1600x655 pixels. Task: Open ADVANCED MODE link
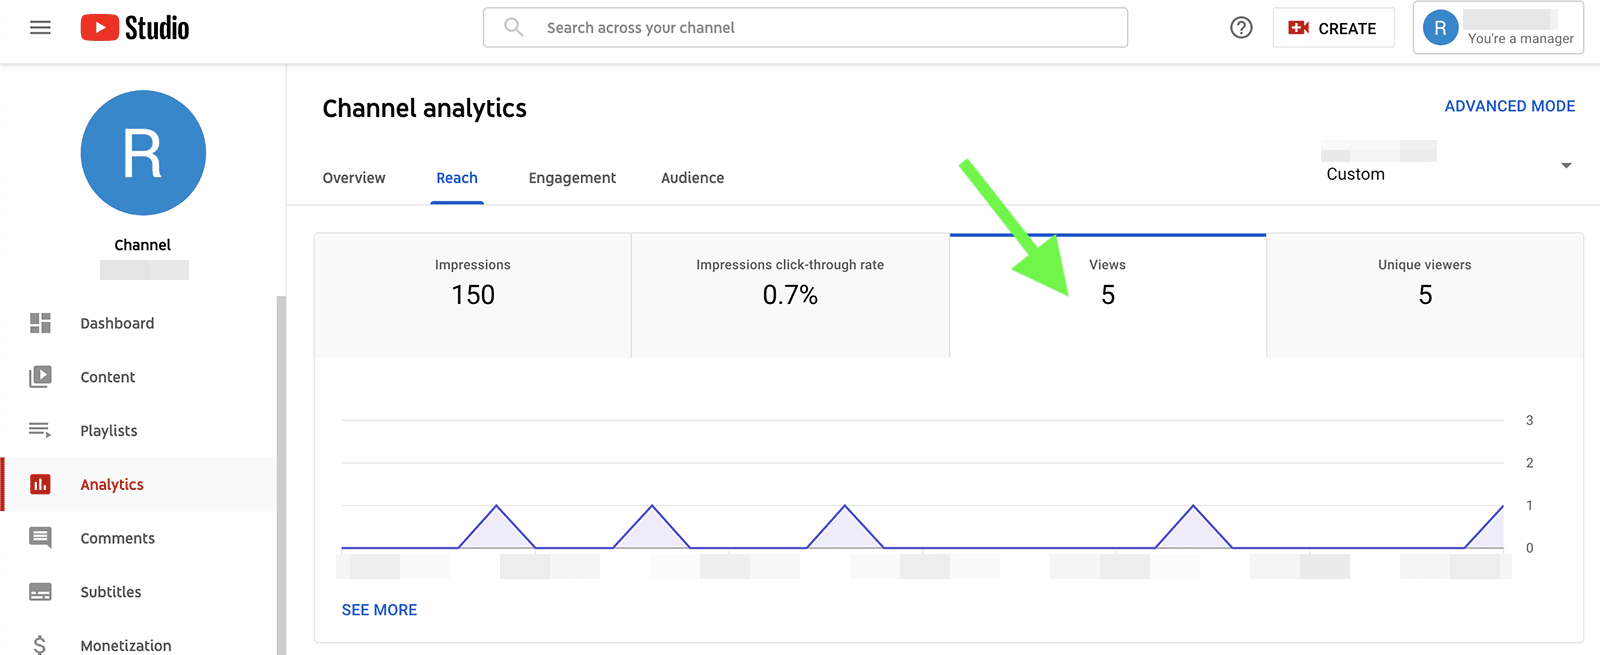tap(1509, 106)
